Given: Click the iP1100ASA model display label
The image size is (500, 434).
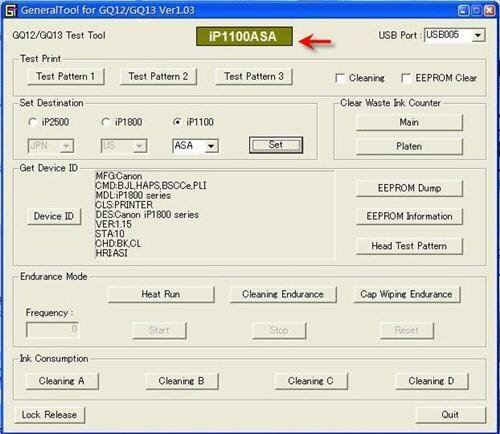Looking at the screenshot, I should [244, 36].
